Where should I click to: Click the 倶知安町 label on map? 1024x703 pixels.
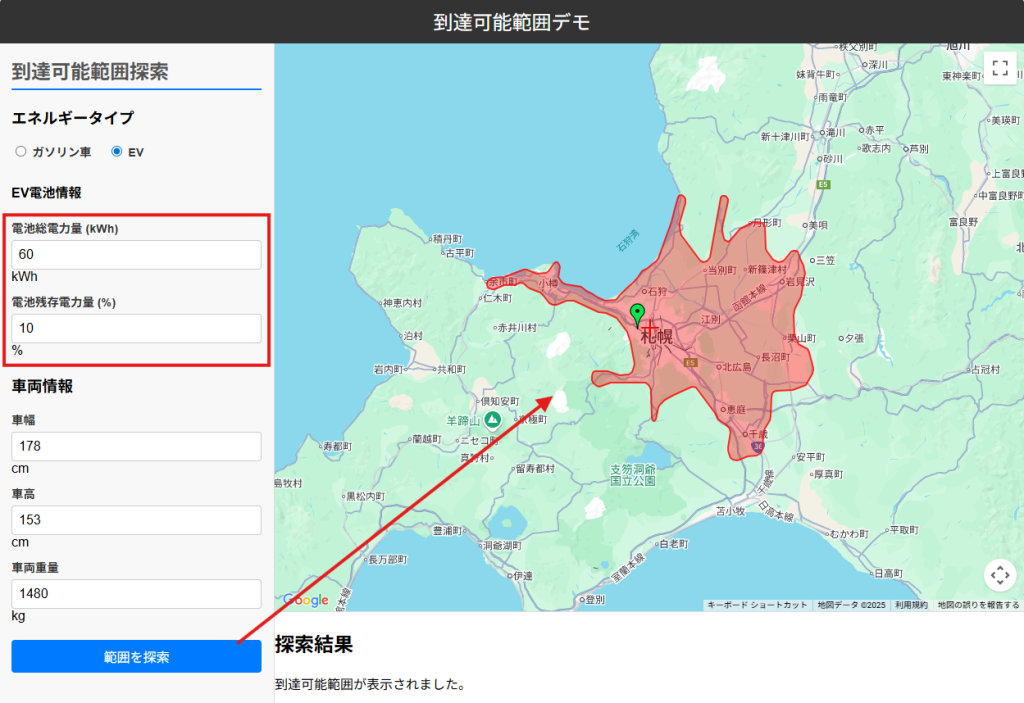pos(500,401)
